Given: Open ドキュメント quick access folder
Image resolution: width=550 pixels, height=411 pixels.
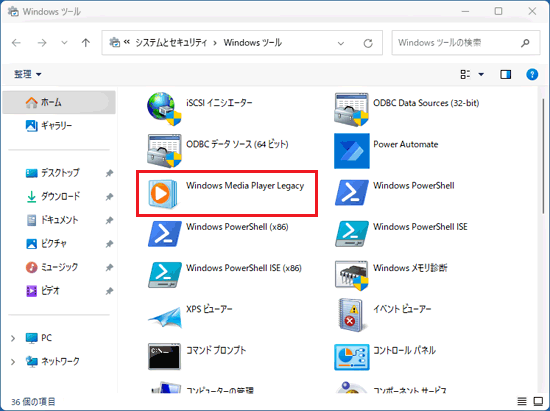Looking at the screenshot, I should pos(59,220).
